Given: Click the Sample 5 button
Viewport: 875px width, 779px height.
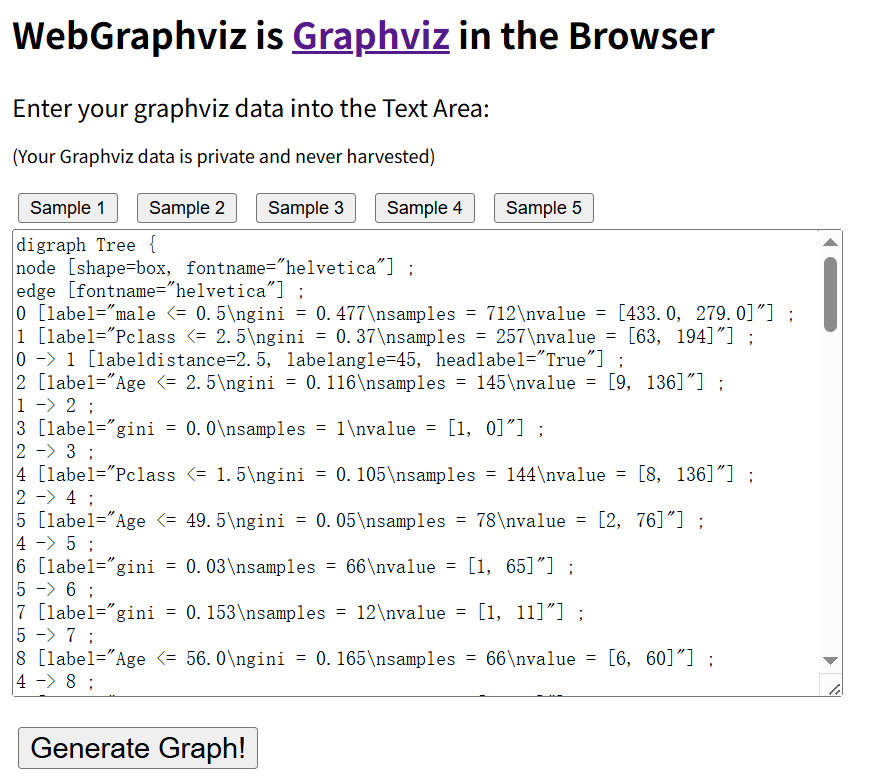Looking at the screenshot, I should 544,208.
